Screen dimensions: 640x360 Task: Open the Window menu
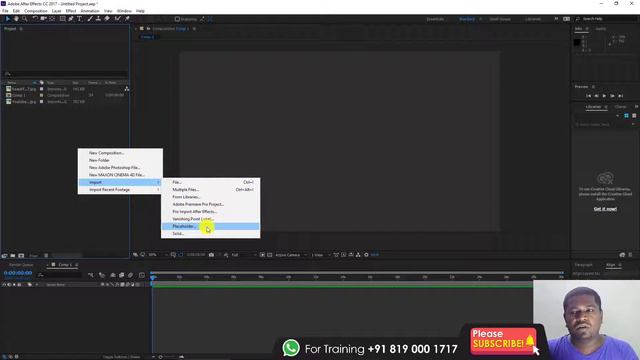(124, 11)
